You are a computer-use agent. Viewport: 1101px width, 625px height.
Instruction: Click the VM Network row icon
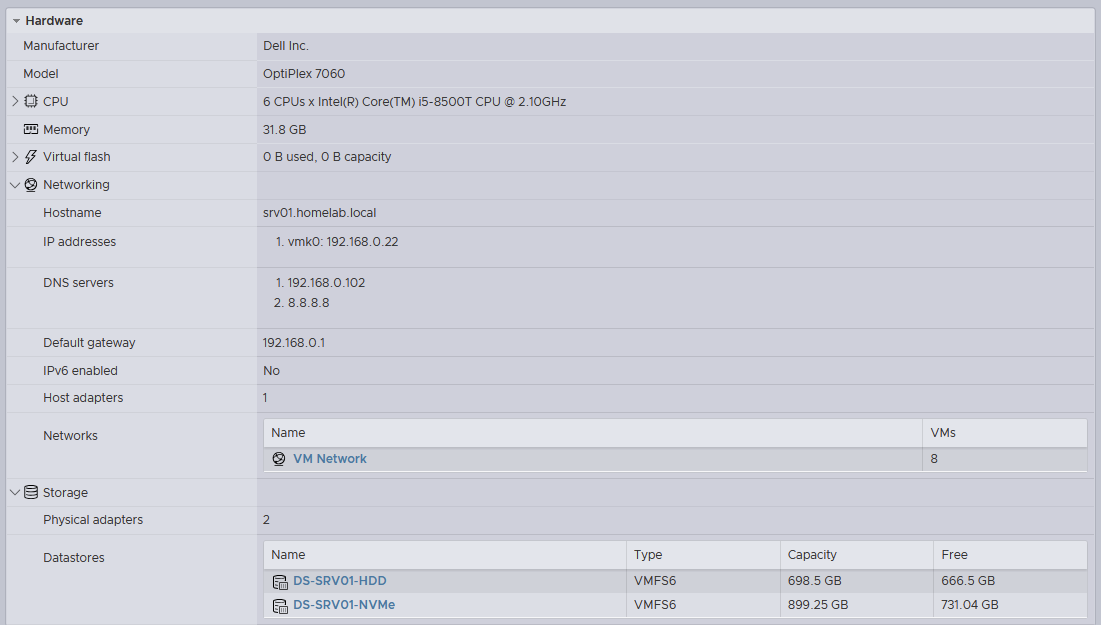tap(279, 459)
